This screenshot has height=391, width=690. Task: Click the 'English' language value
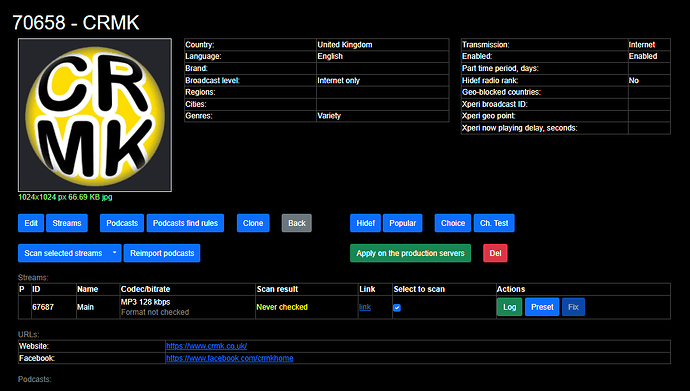point(330,56)
